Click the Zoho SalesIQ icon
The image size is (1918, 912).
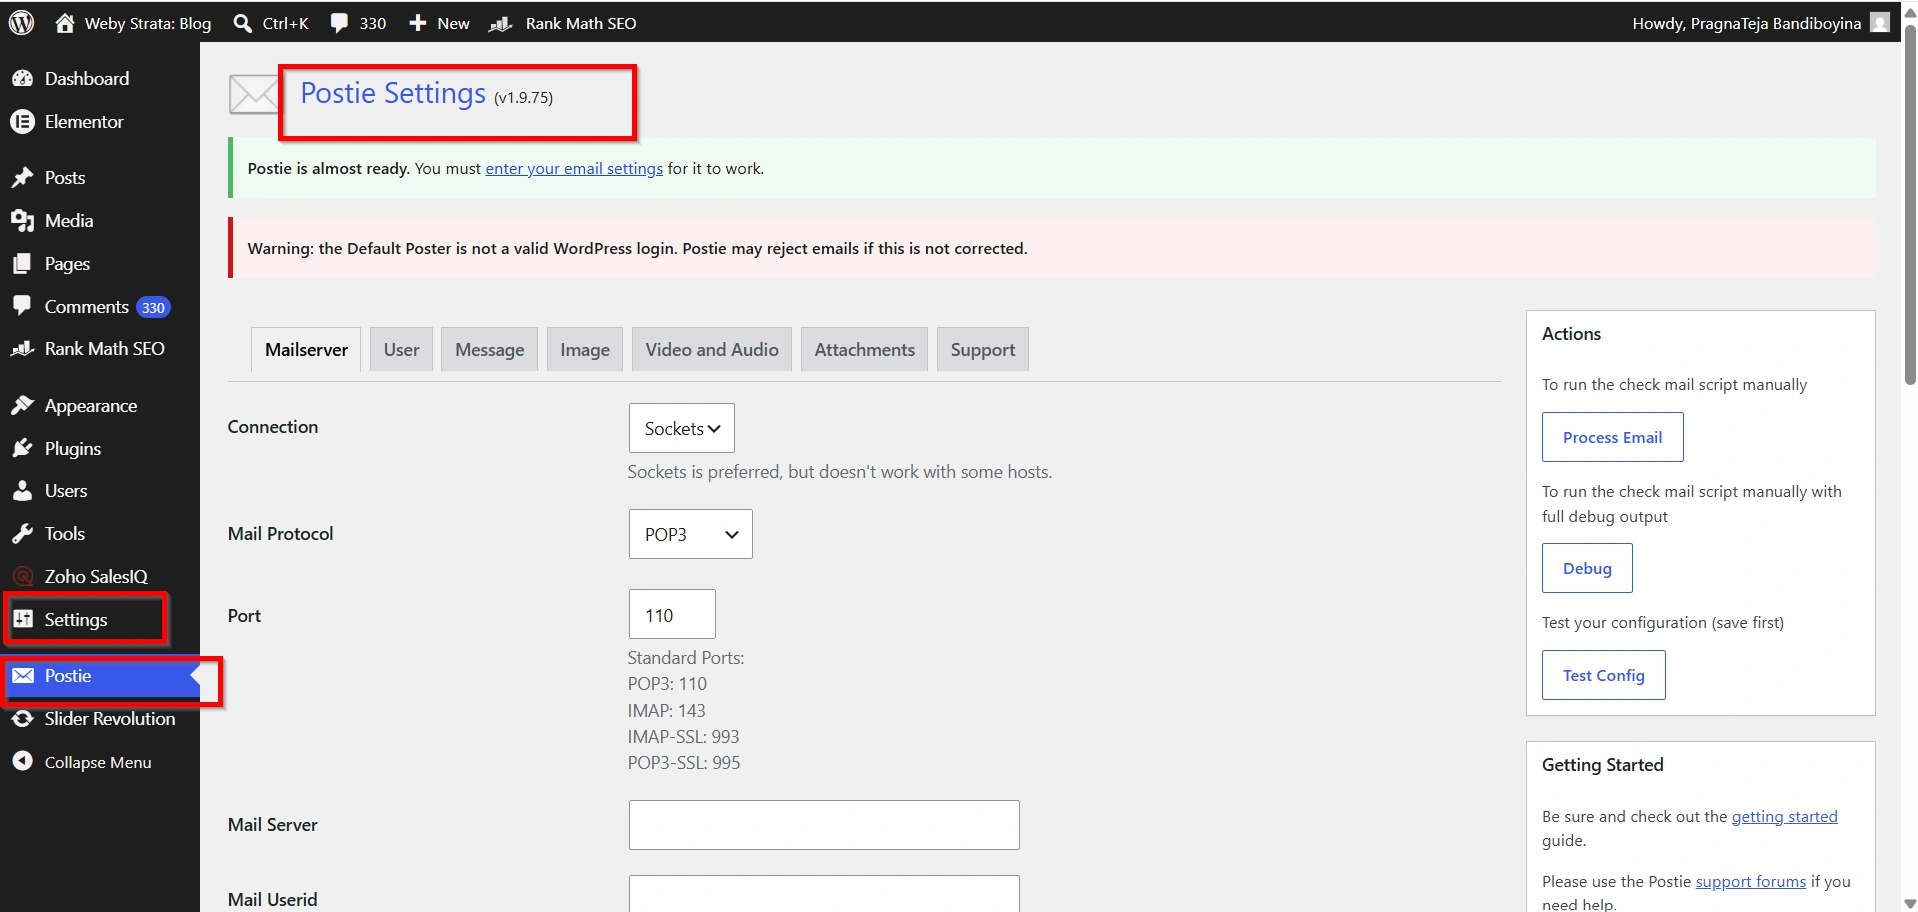pyautogui.click(x=22, y=576)
